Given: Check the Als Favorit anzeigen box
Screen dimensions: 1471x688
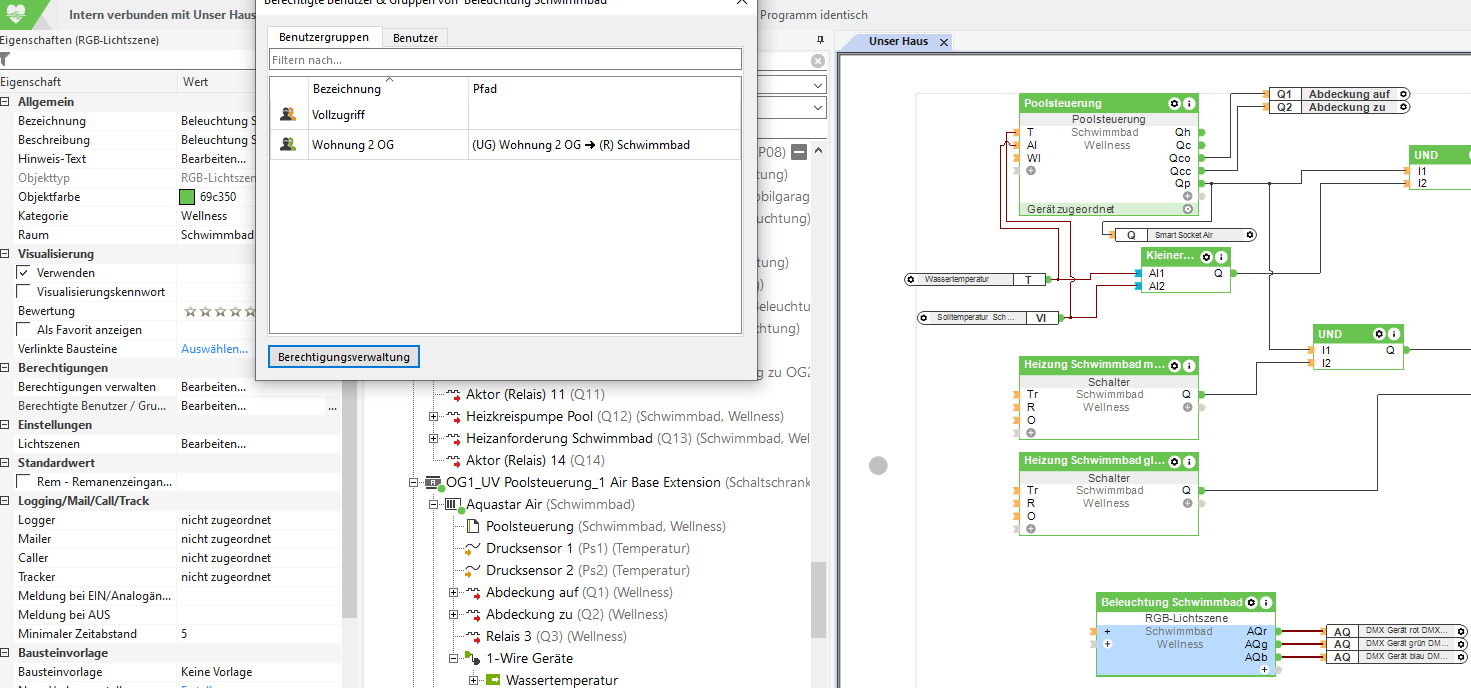Looking at the screenshot, I should tap(24, 330).
